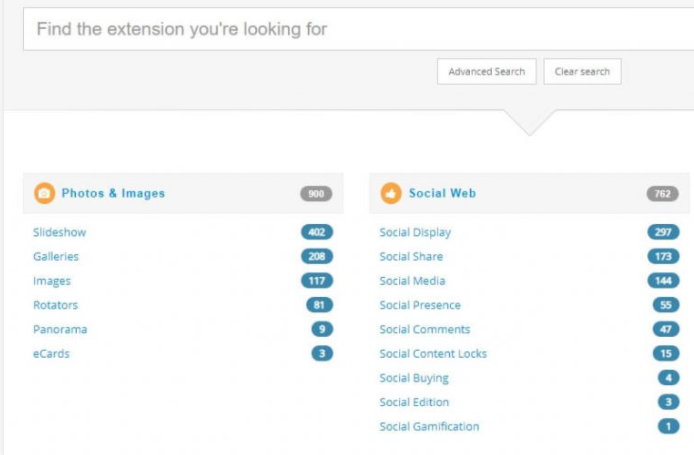Open Social Presence listing
The width and height of the screenshot is (694, 455).
coord(420,305)
